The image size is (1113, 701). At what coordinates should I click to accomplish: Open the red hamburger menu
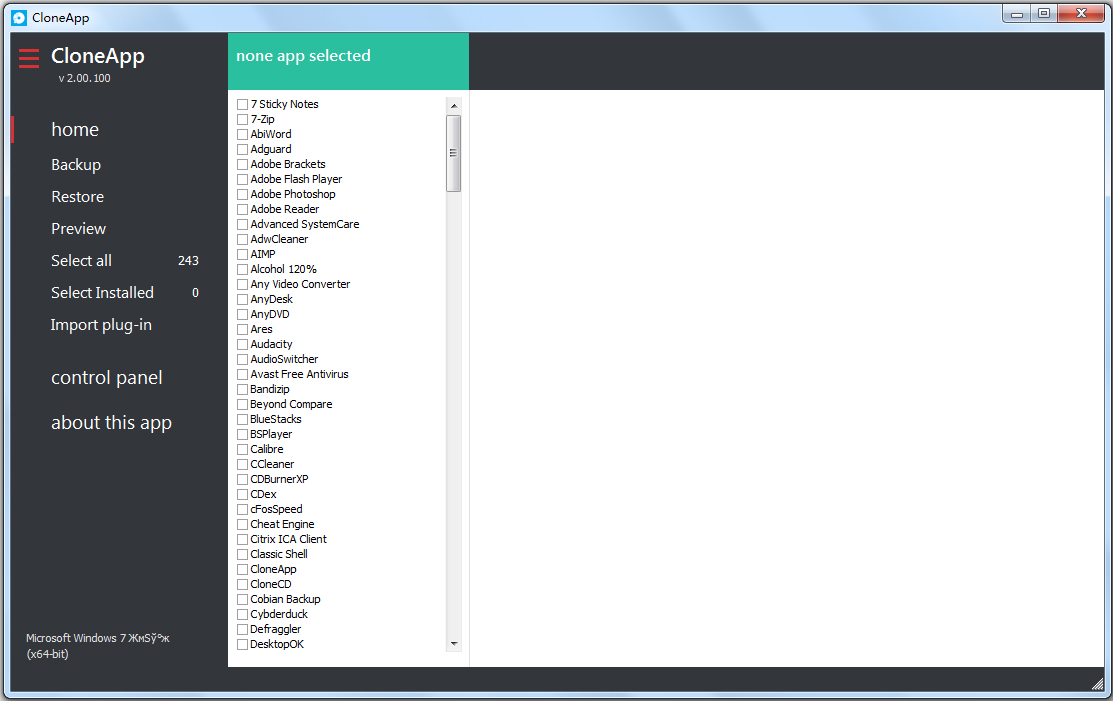click(x=29, y=58)
